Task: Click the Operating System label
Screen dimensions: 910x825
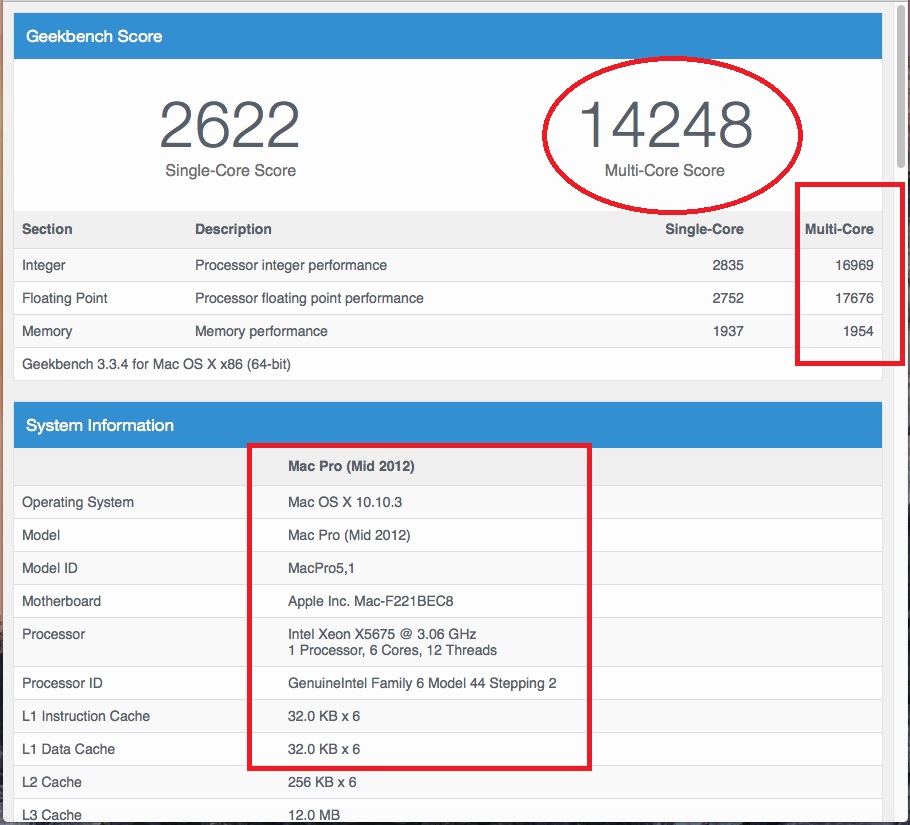Action: tap(78, 502)
